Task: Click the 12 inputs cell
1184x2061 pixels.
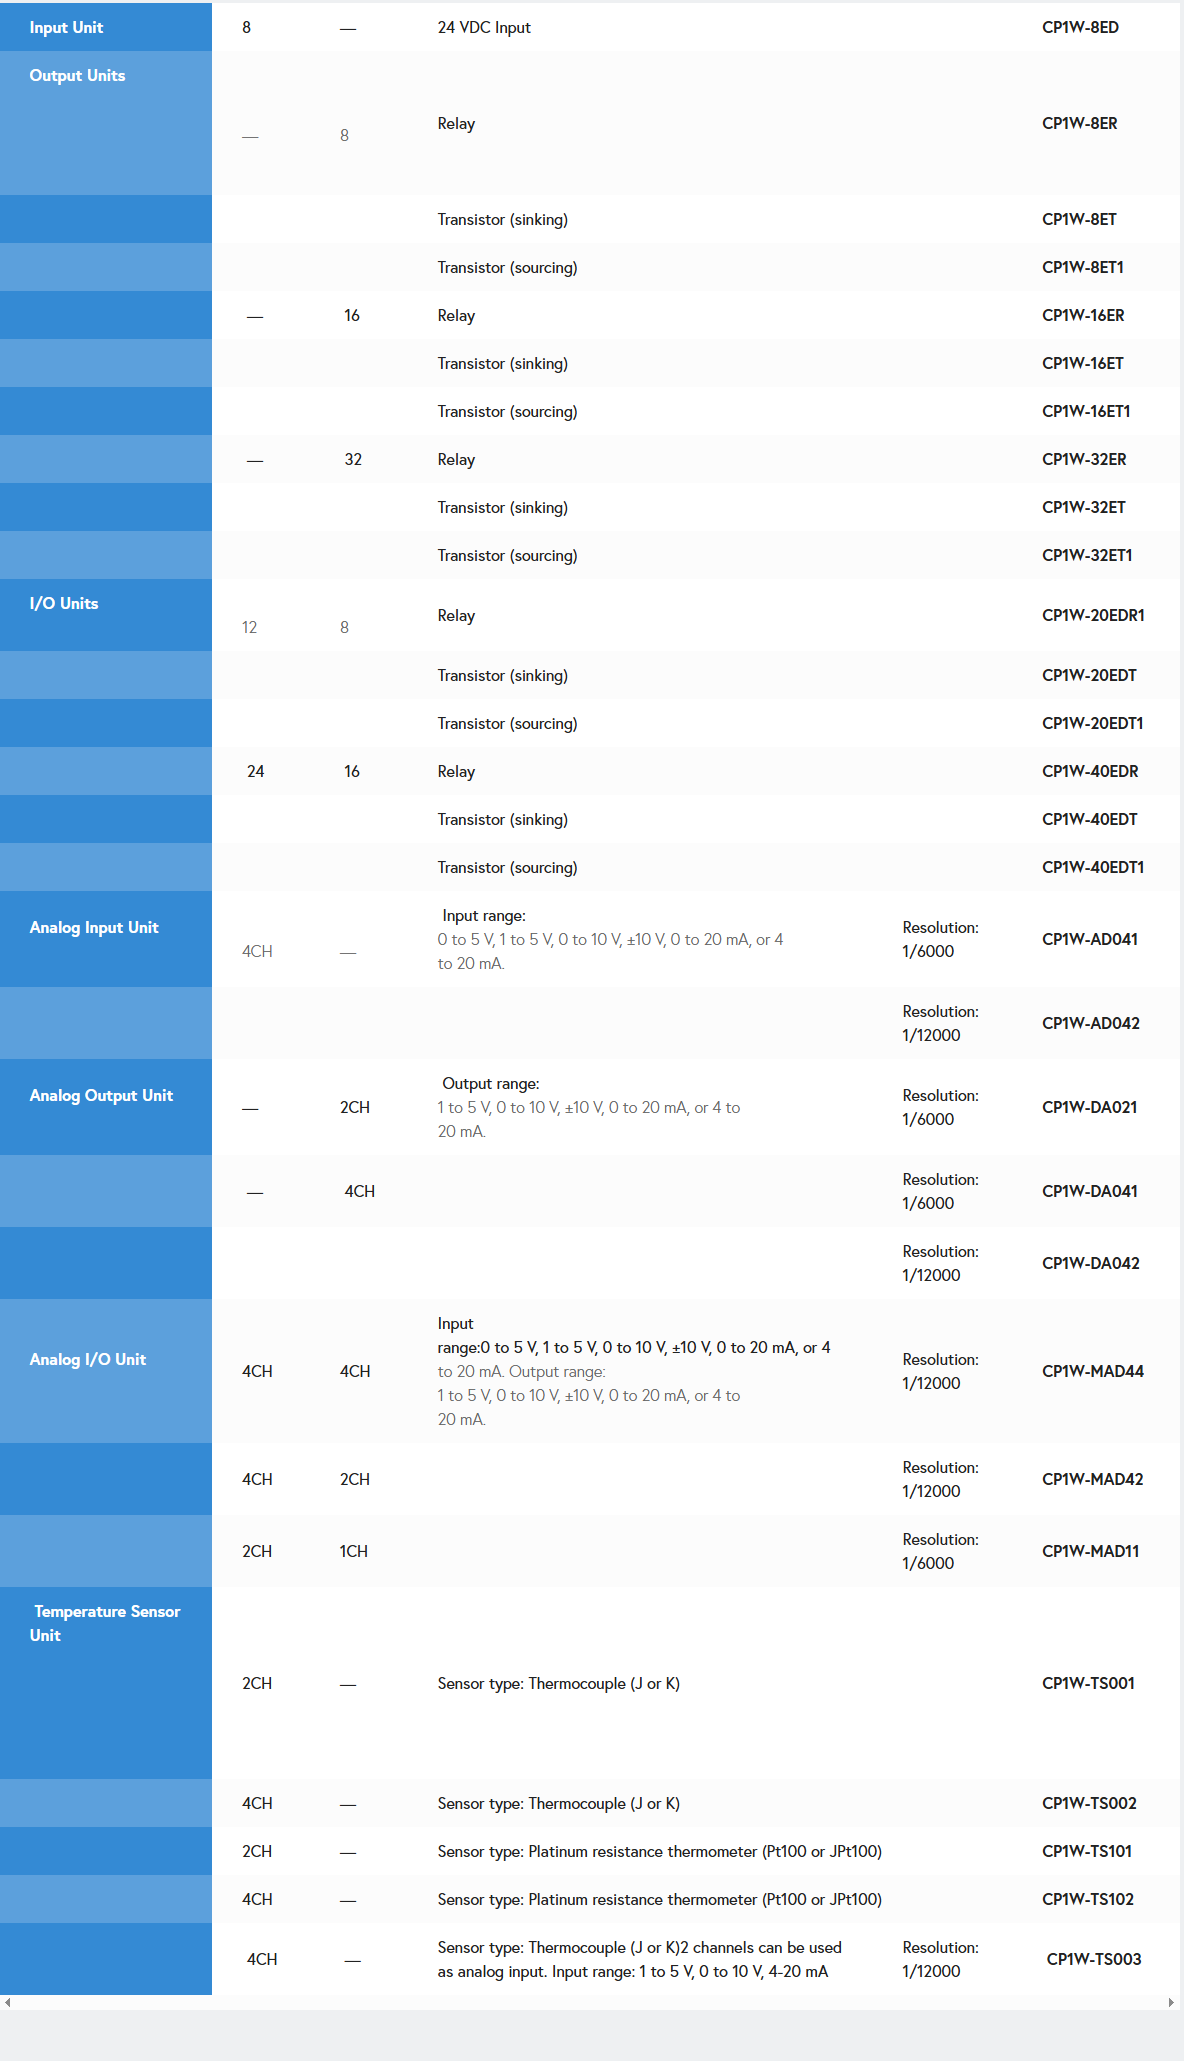Action: click(250, 627)
